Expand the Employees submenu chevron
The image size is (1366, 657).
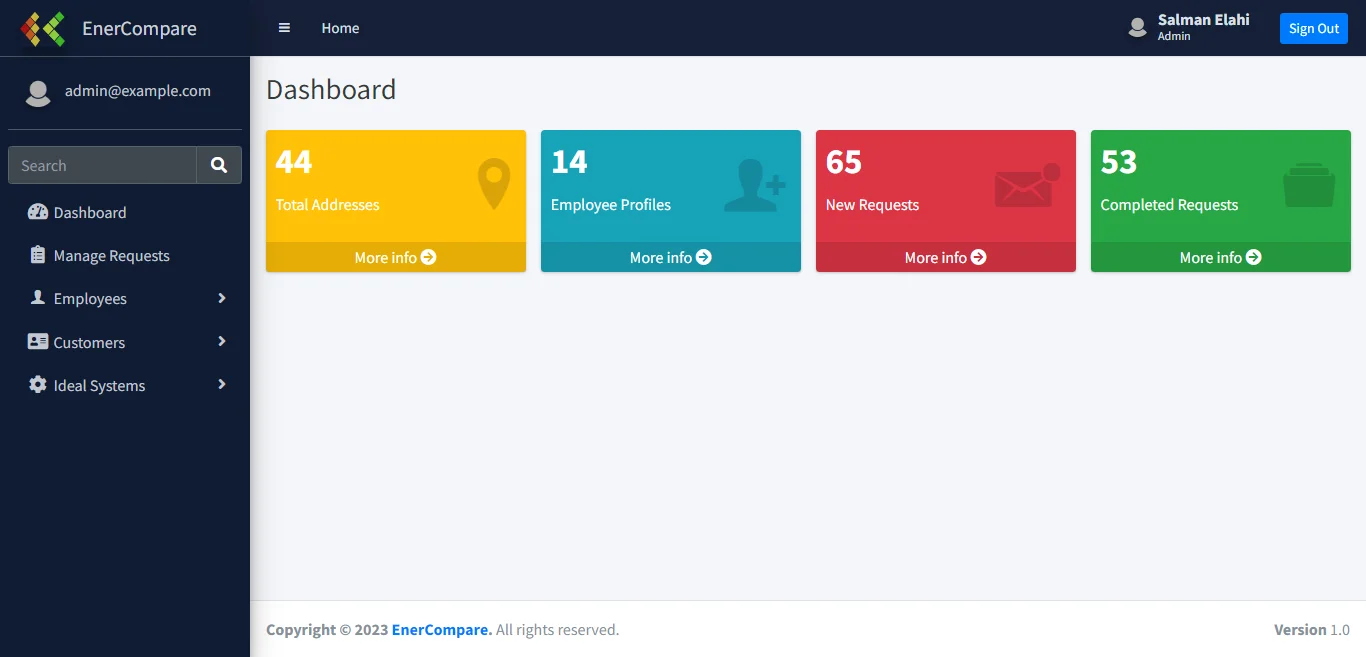click(x=222, y=298)
